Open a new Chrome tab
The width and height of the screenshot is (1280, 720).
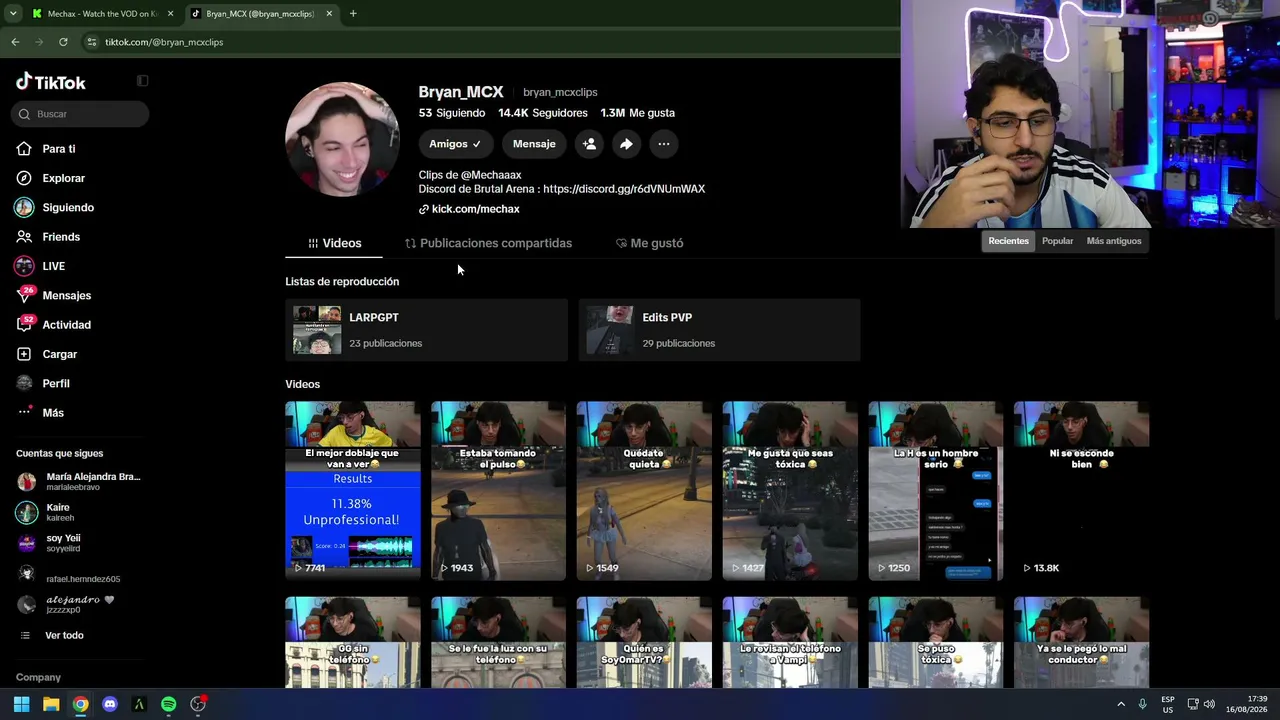click(x=353, y=14)
